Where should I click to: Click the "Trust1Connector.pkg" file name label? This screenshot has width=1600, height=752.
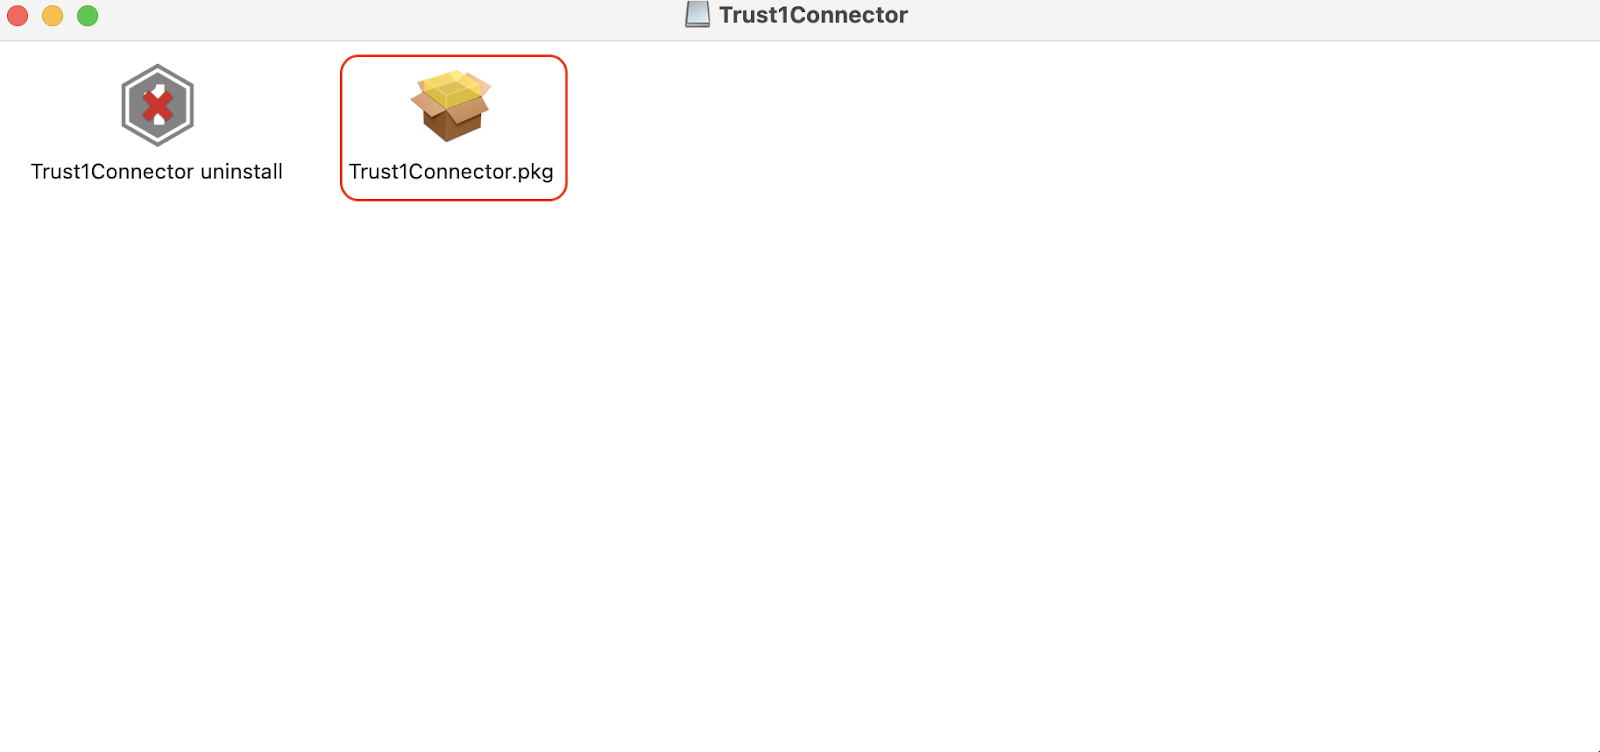451,172
